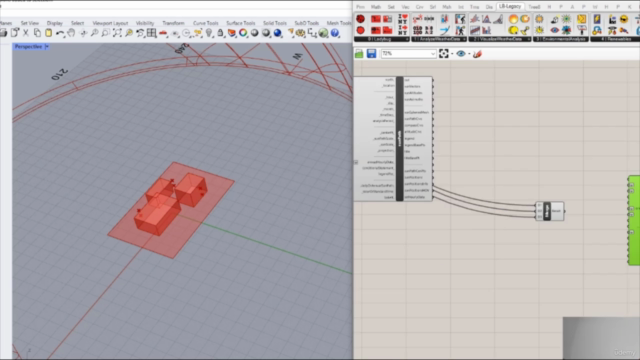This screenshot has height=360, width=640.
Task: Click the largest red box in viewport
Action: pyautogui.click(x=157, y=214)
